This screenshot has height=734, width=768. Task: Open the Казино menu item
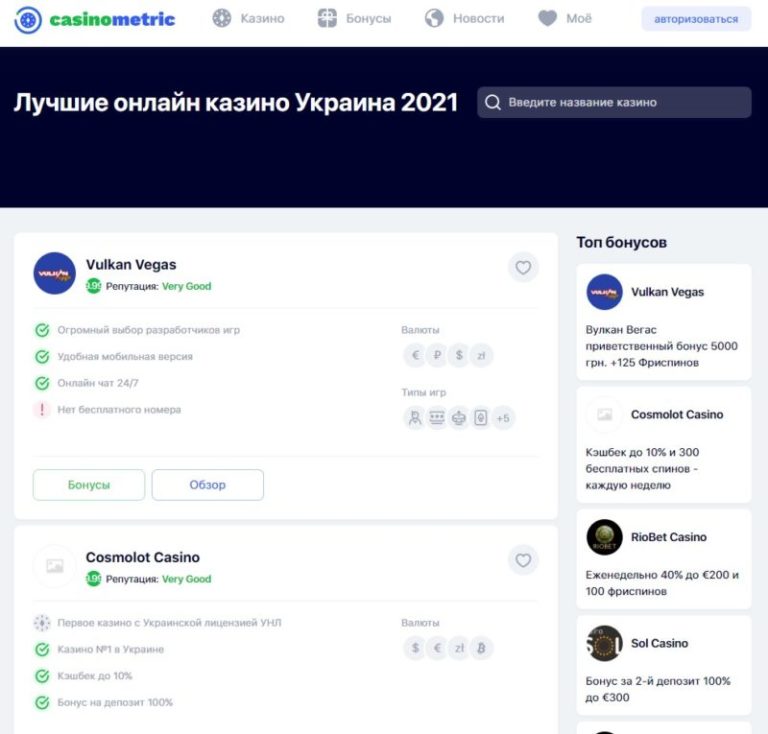click(248, 19)
